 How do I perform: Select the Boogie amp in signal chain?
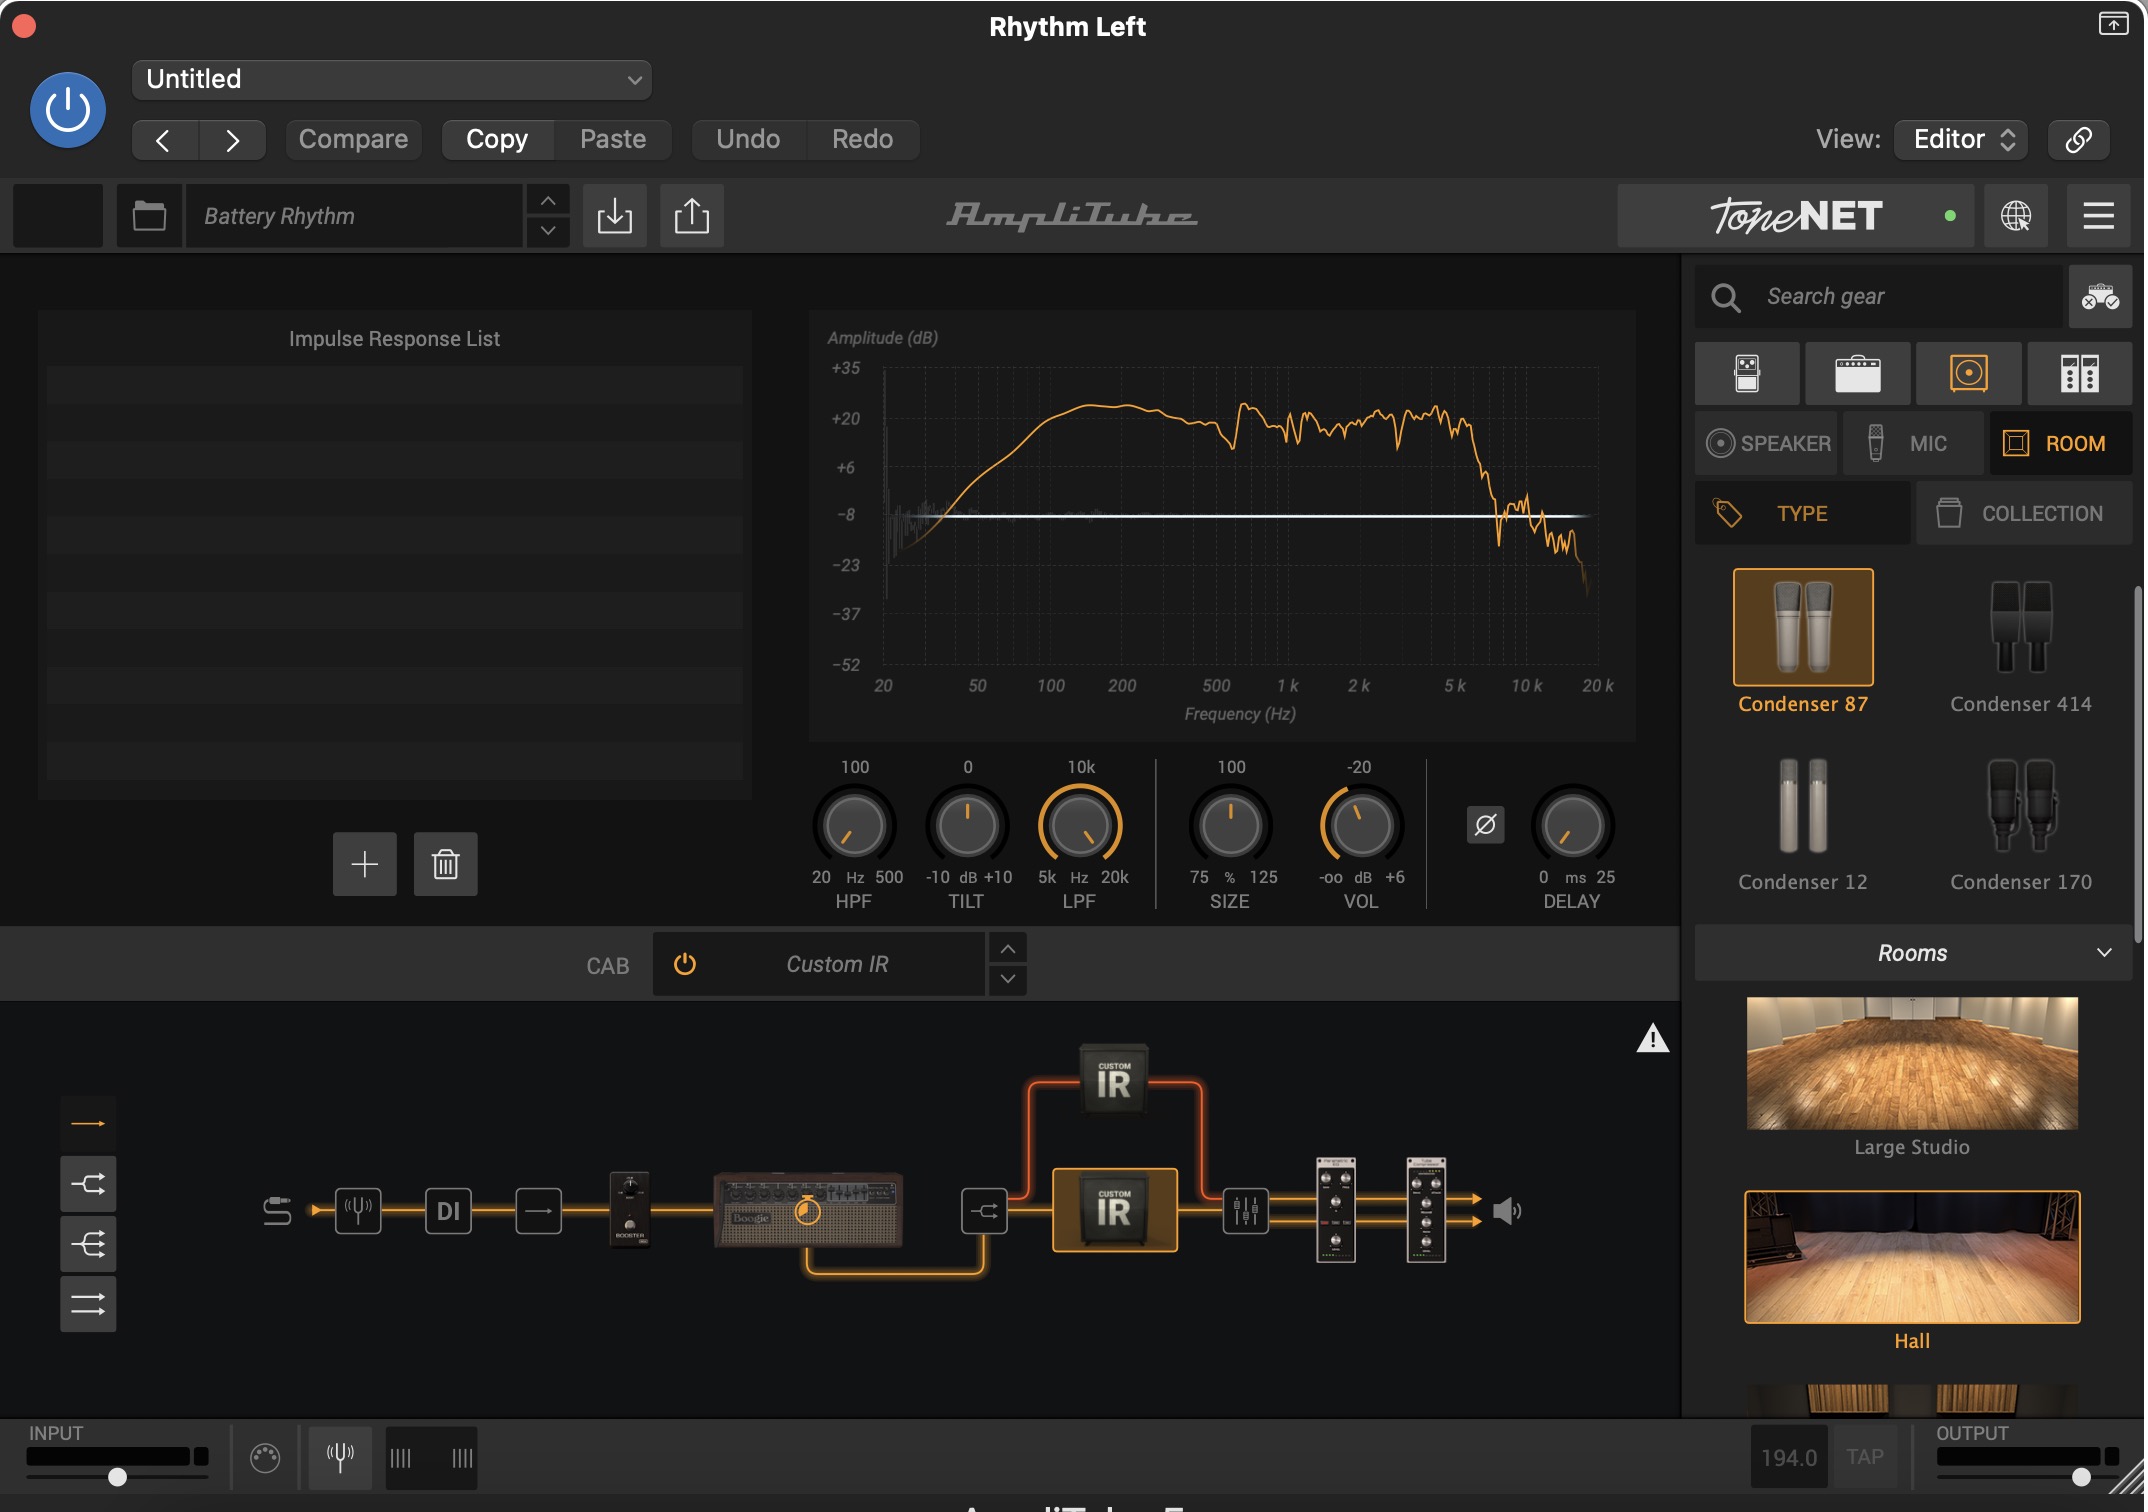pyautogui.click(x=808, y=1211)
